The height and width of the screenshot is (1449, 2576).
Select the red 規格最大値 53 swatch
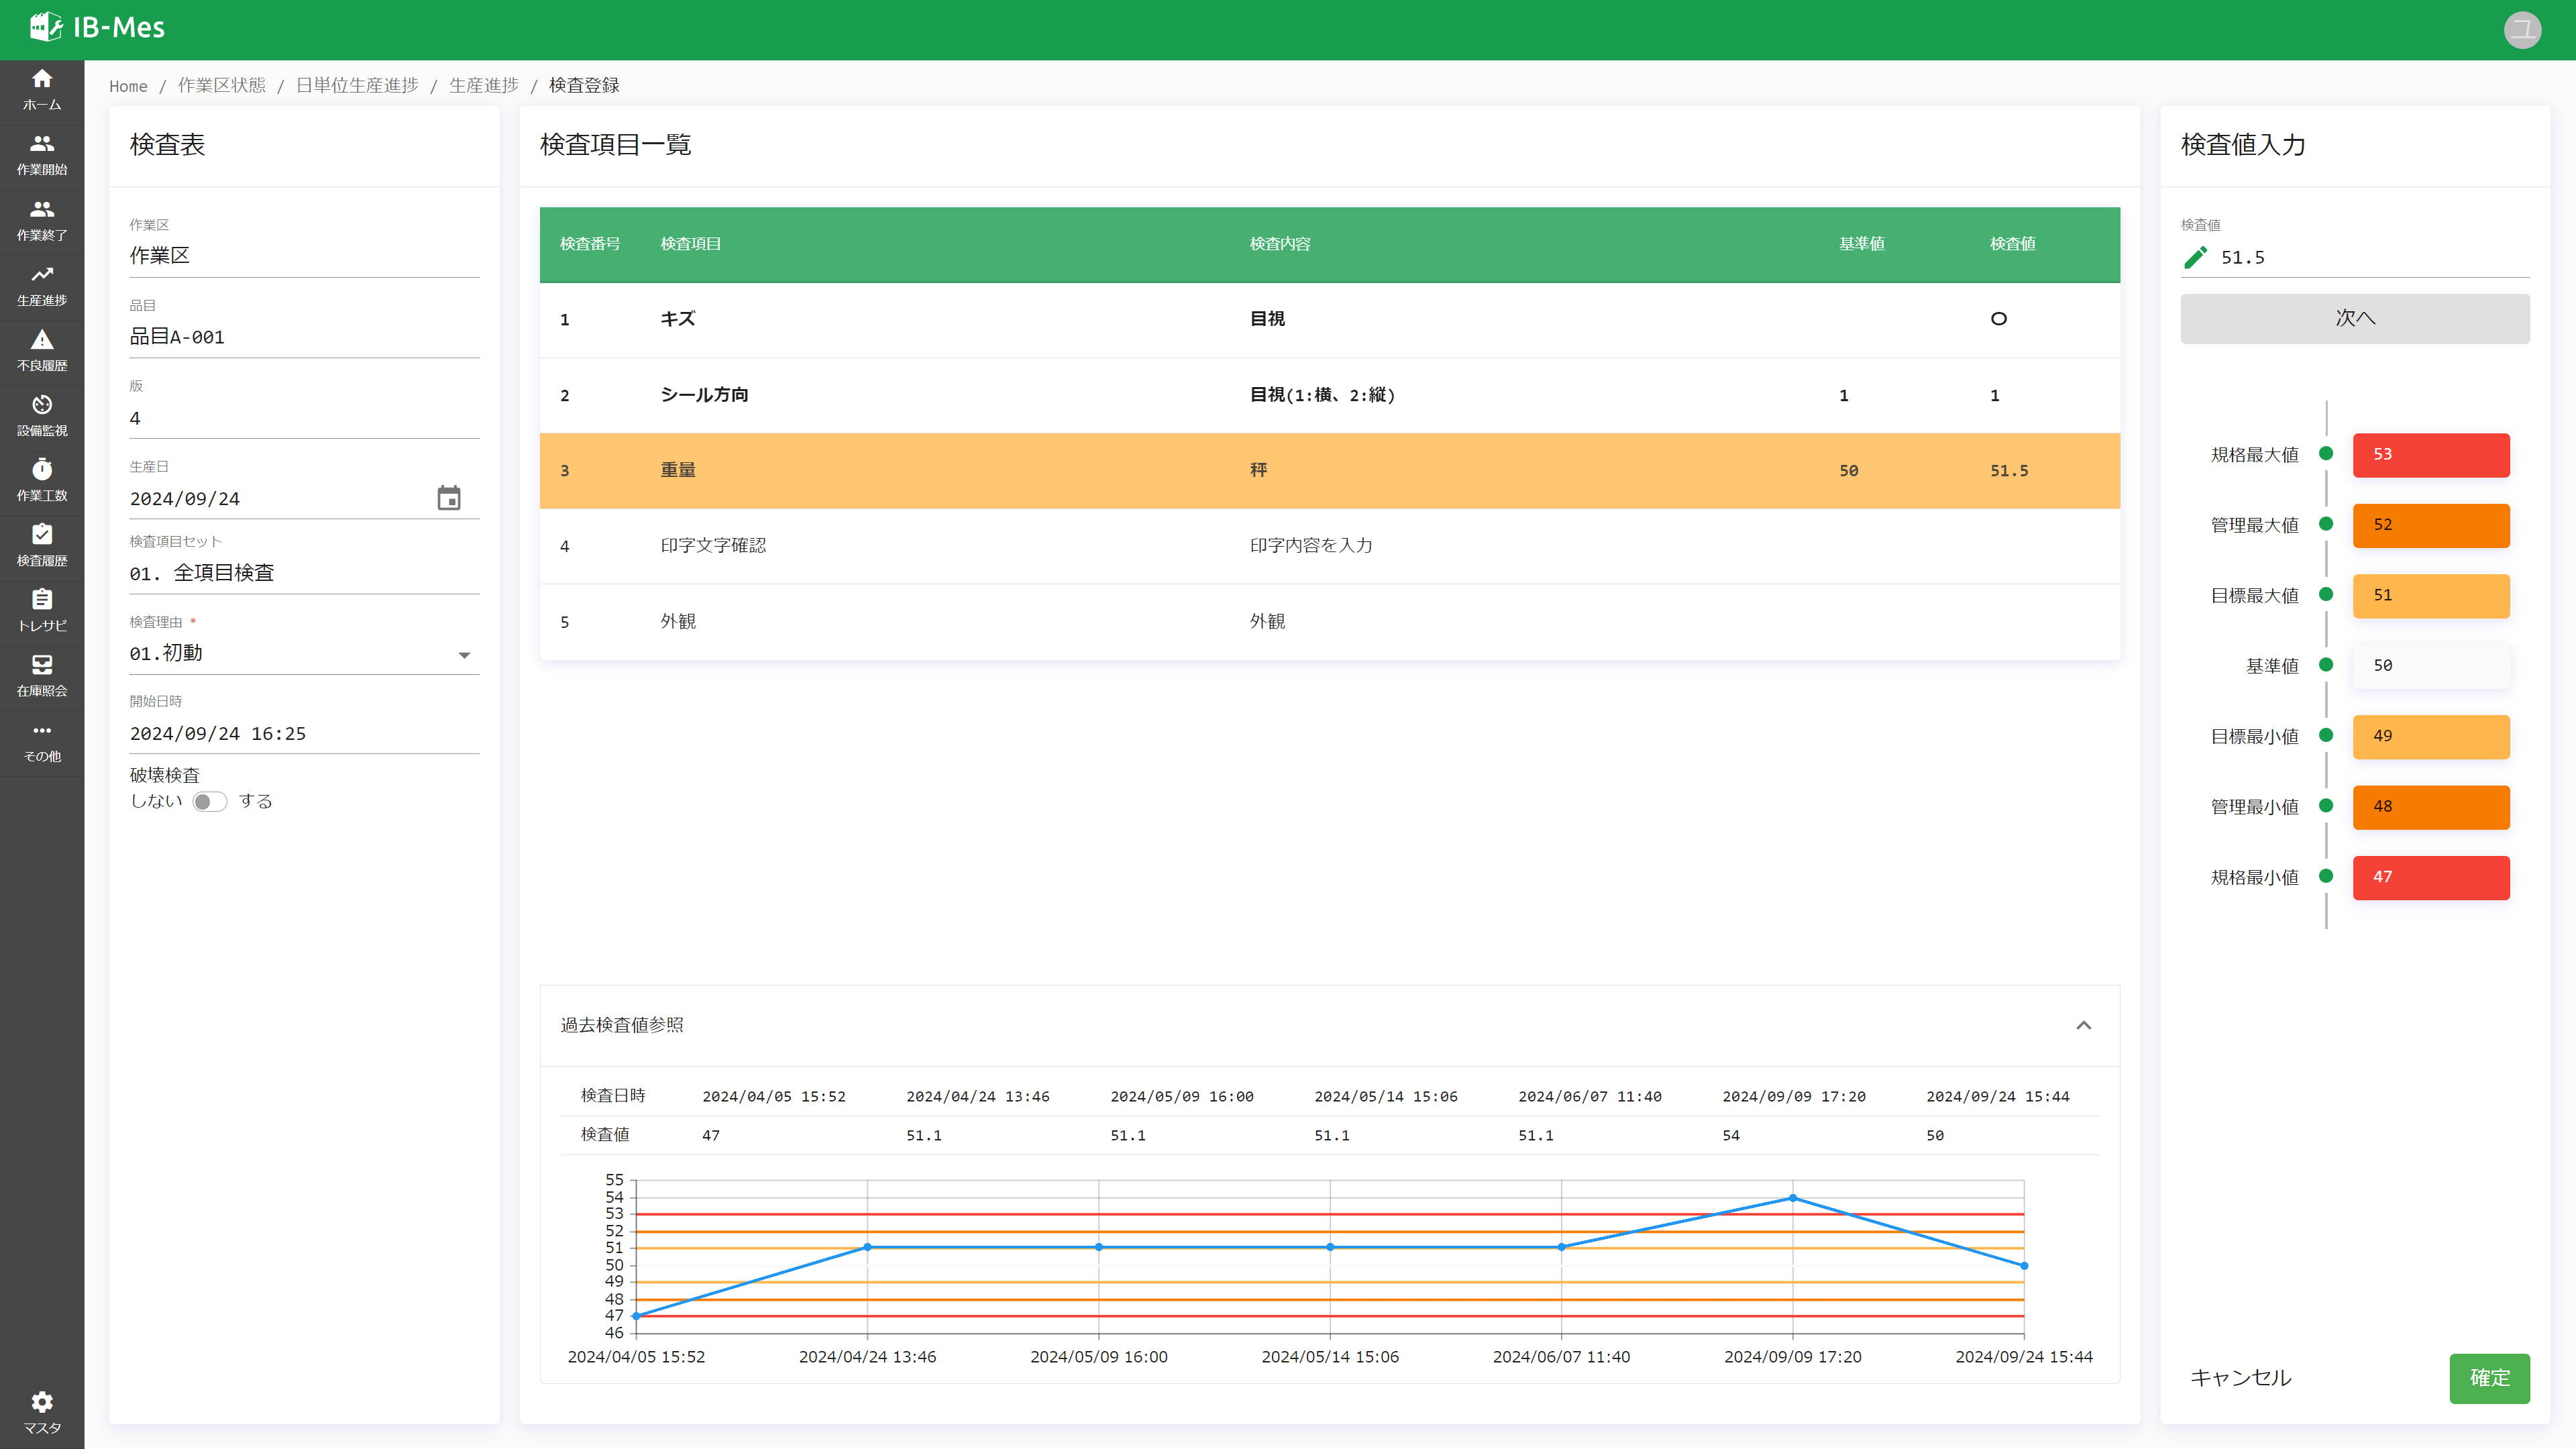pyautogui.click(x=2431, y=454)
